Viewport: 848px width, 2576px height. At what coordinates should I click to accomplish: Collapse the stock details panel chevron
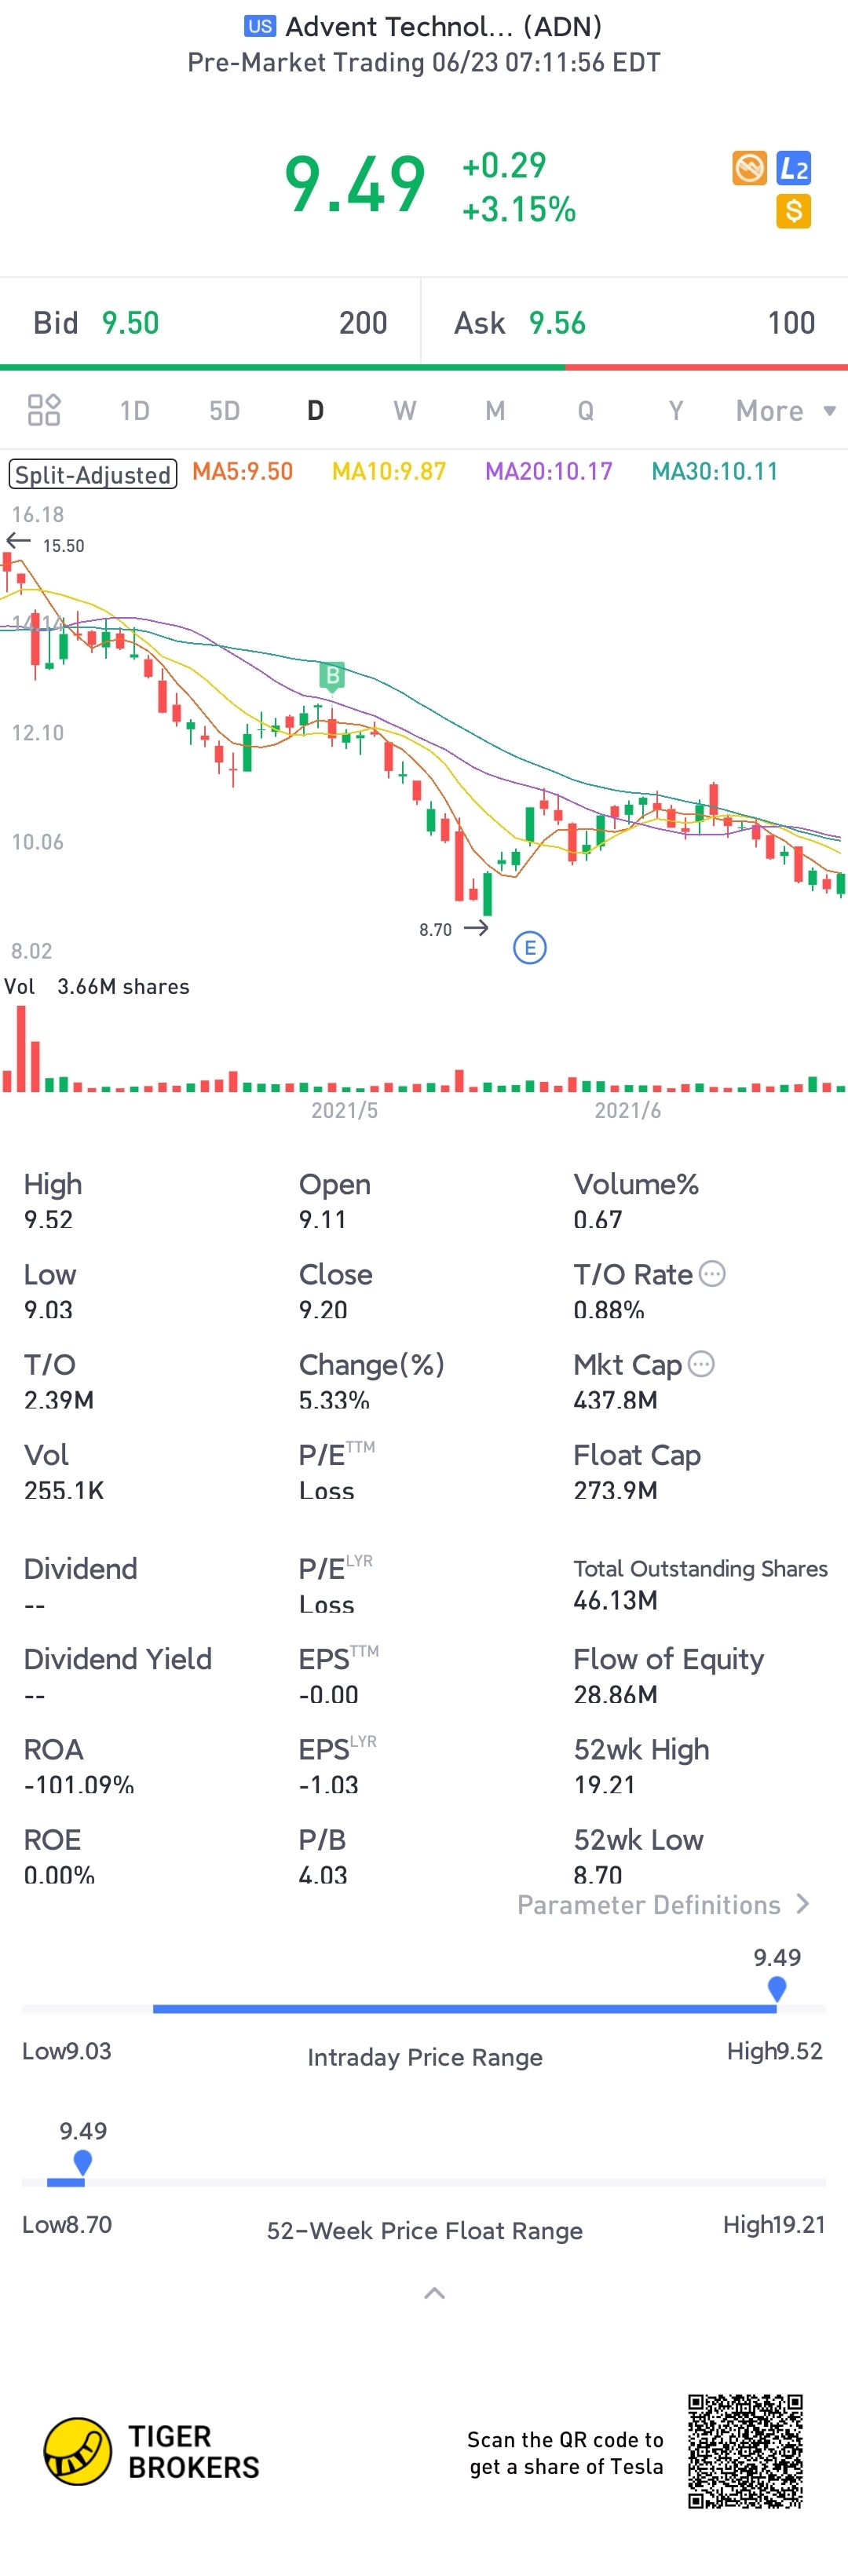434,2293
